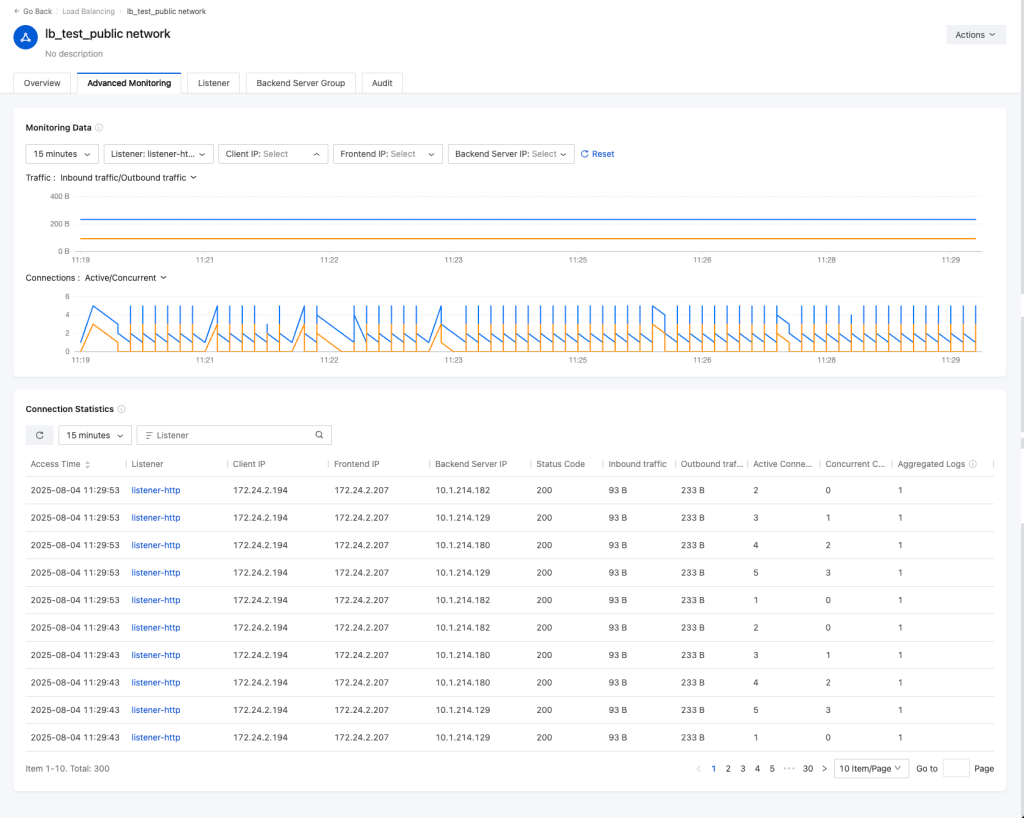Viewport: 1024px width, 818px height.
Task: Open the Actions dropdown menu
Action: (975, 35)
